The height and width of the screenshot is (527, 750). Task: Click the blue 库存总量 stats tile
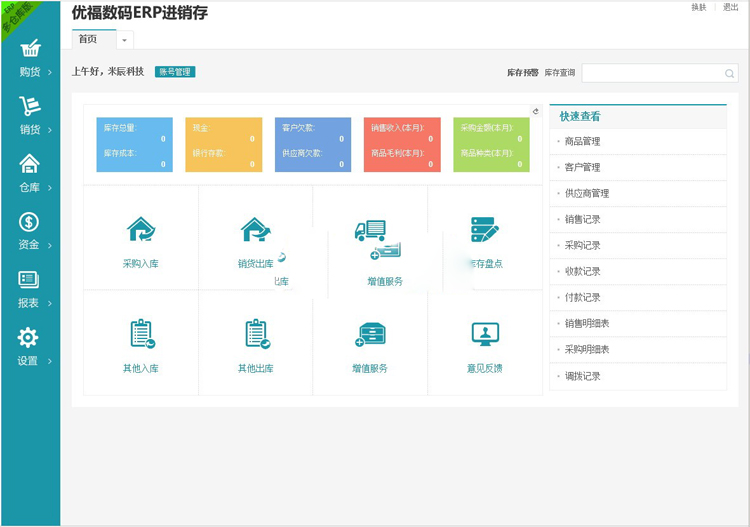tap(134, 145)
